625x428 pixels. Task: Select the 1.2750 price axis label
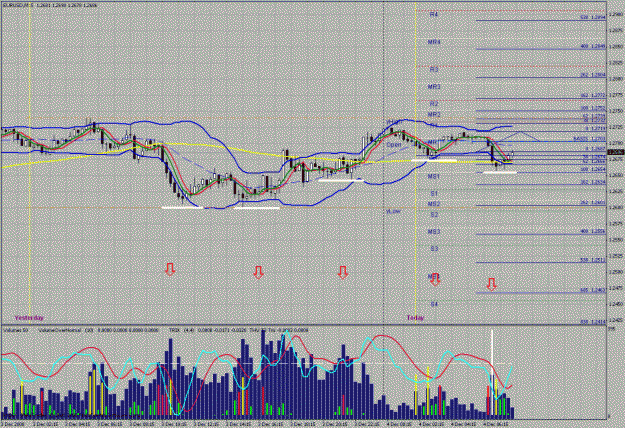coord(616,111)
